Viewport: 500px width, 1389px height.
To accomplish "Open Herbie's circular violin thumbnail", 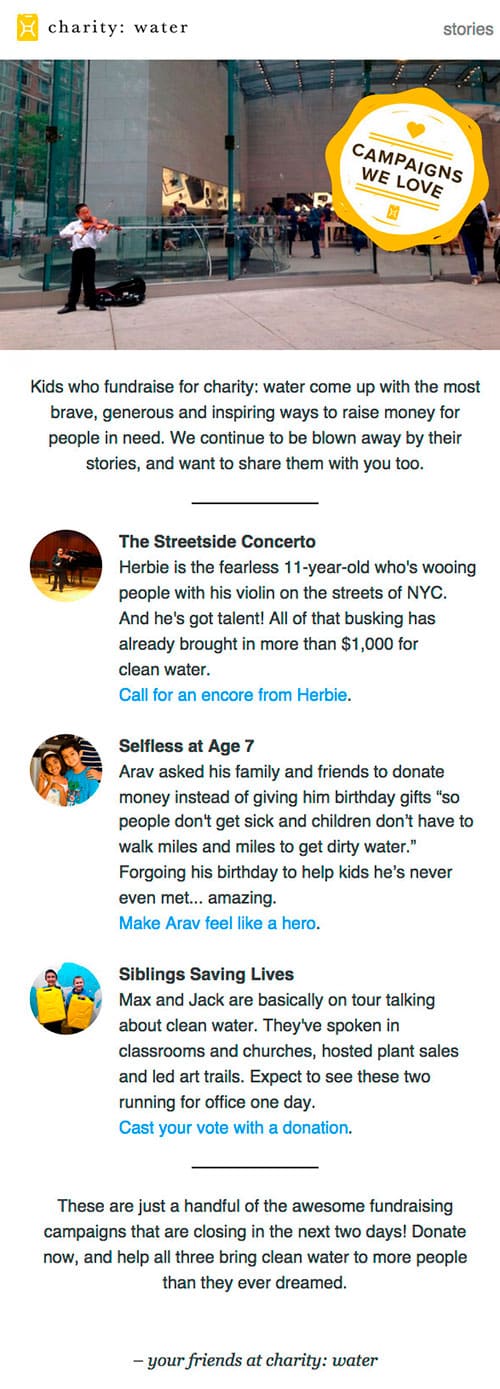I will point(66,565).
